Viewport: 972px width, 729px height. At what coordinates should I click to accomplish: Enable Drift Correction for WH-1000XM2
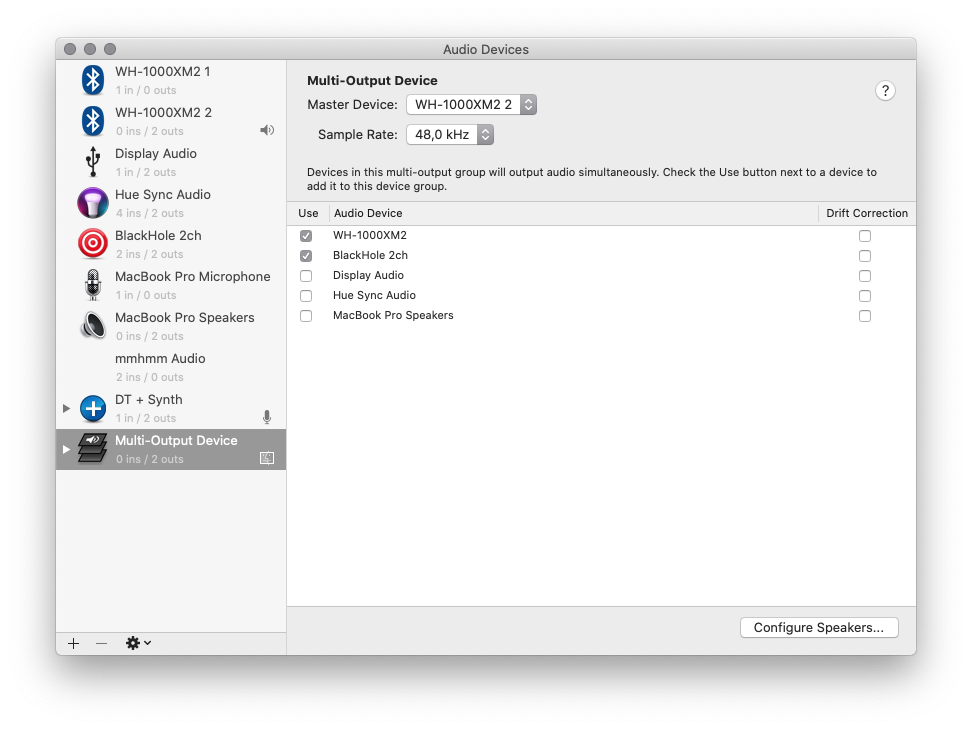pyautogui.click(x=865, y=236)
